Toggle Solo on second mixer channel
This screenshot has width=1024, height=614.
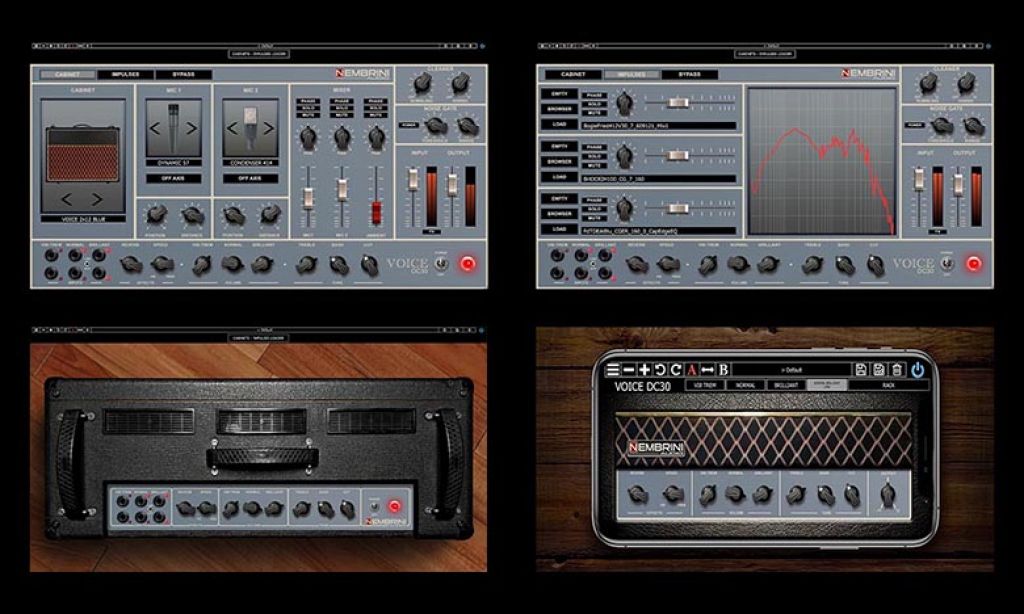tap(342, 108)
